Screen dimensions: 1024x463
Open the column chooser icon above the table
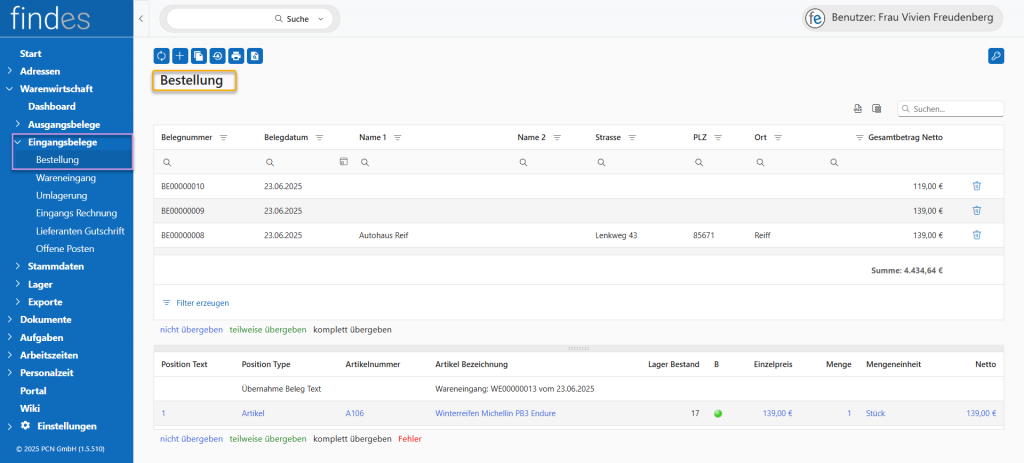(x=876, y=109)
